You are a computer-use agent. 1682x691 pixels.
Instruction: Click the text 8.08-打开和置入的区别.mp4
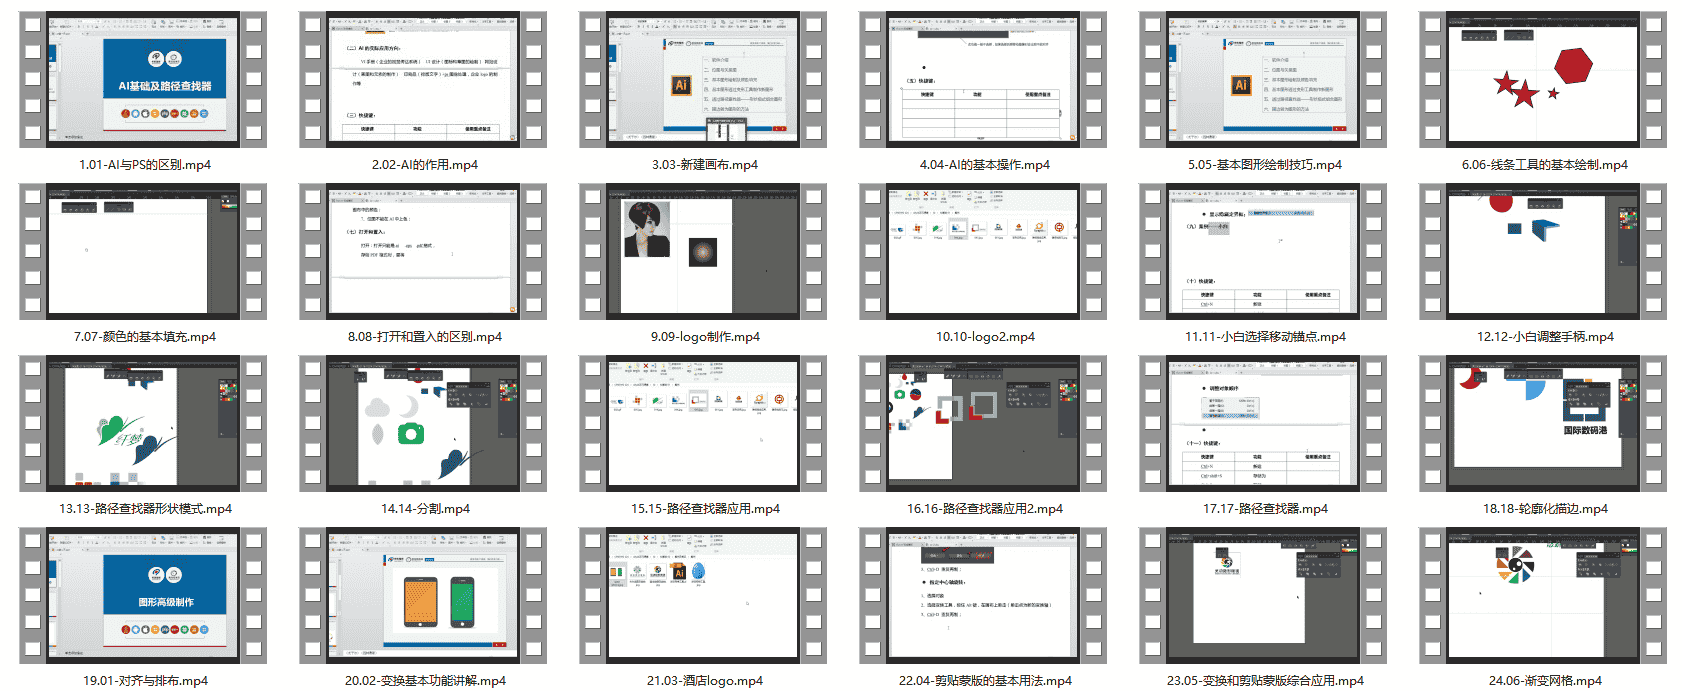[x=425, y=337]
